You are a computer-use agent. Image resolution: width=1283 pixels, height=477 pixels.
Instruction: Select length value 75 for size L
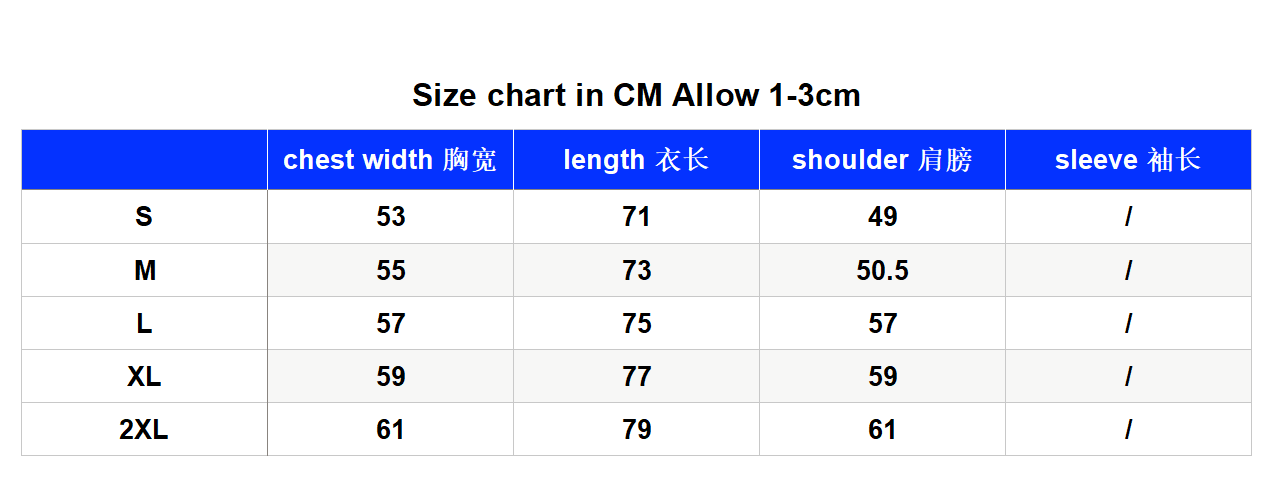(x=636, y=323)
